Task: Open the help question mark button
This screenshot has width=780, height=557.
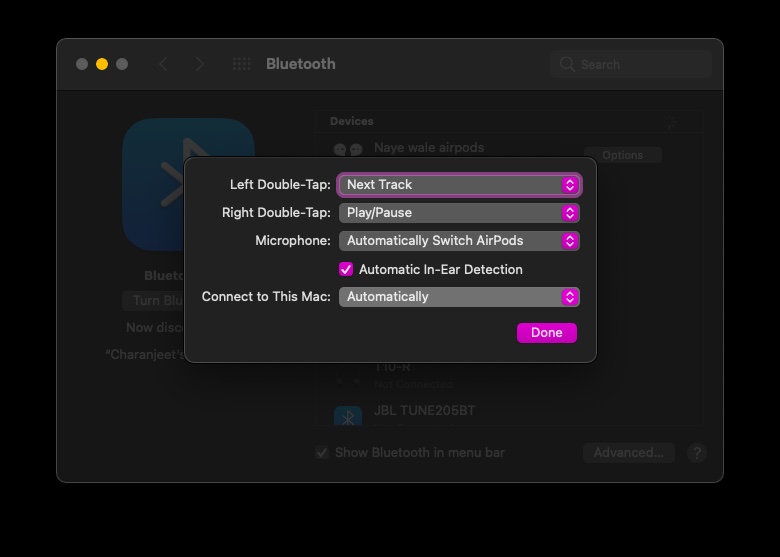Action: 696,453
